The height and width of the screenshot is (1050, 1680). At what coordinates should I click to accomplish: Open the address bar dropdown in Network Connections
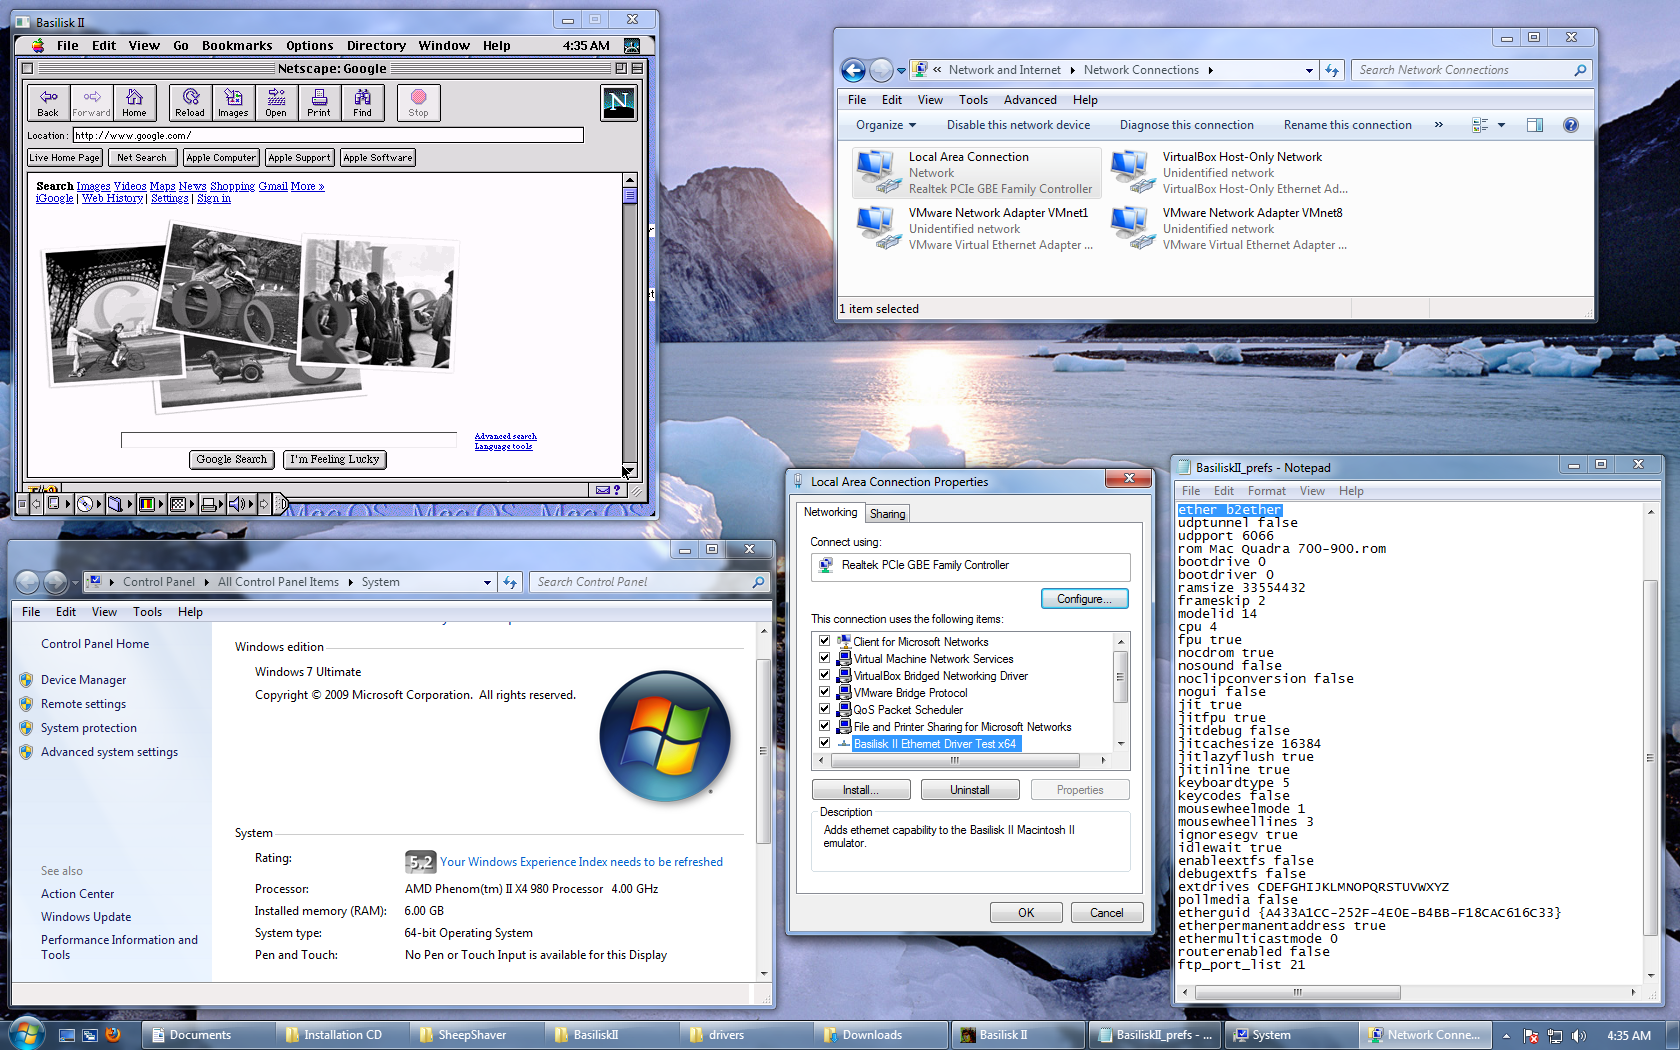[x=1309, y=70]
